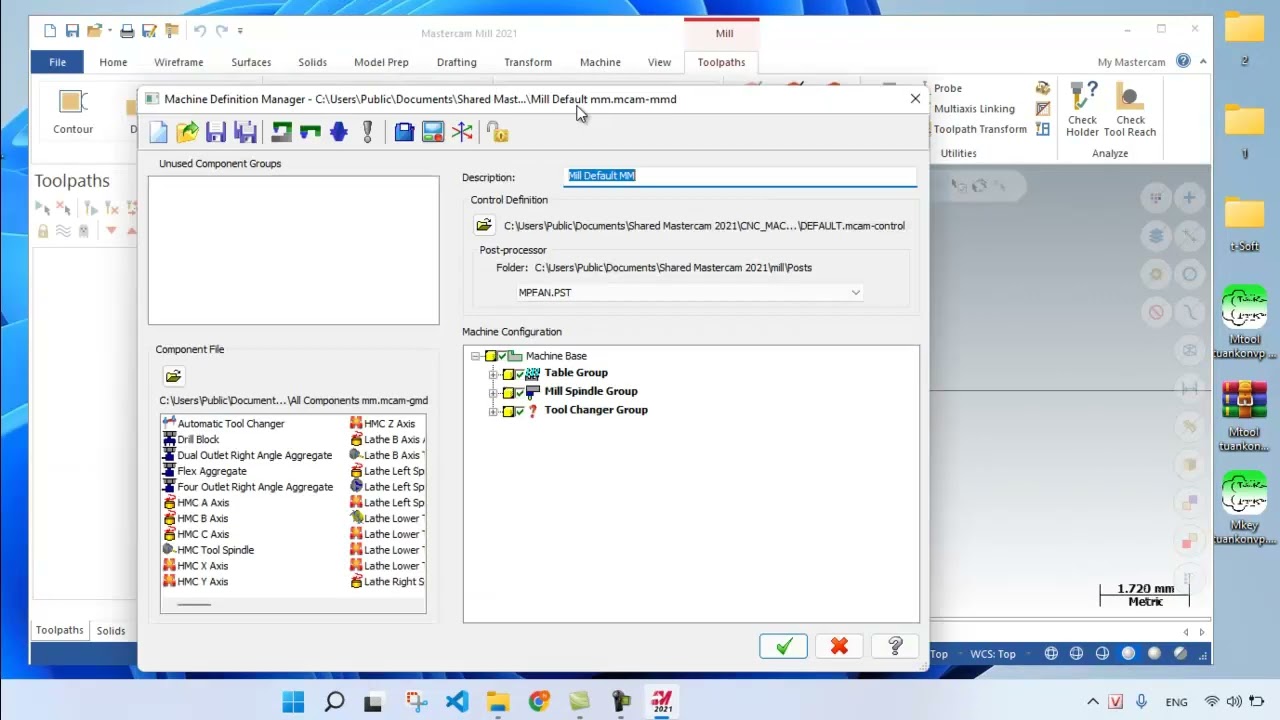Open the MPFAN.PST post-processor dropdown
Viewport: 1280px width, 720px height.
click(855, 292)
